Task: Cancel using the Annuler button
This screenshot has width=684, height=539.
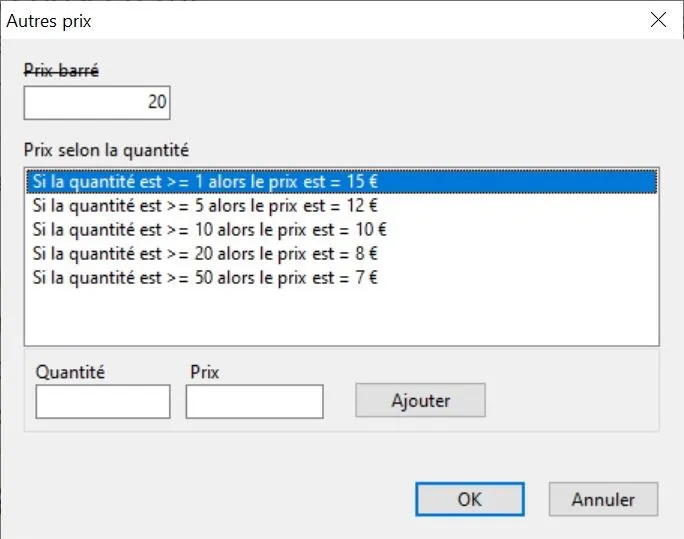Action: pyautogui.click(x=603, y=499)
